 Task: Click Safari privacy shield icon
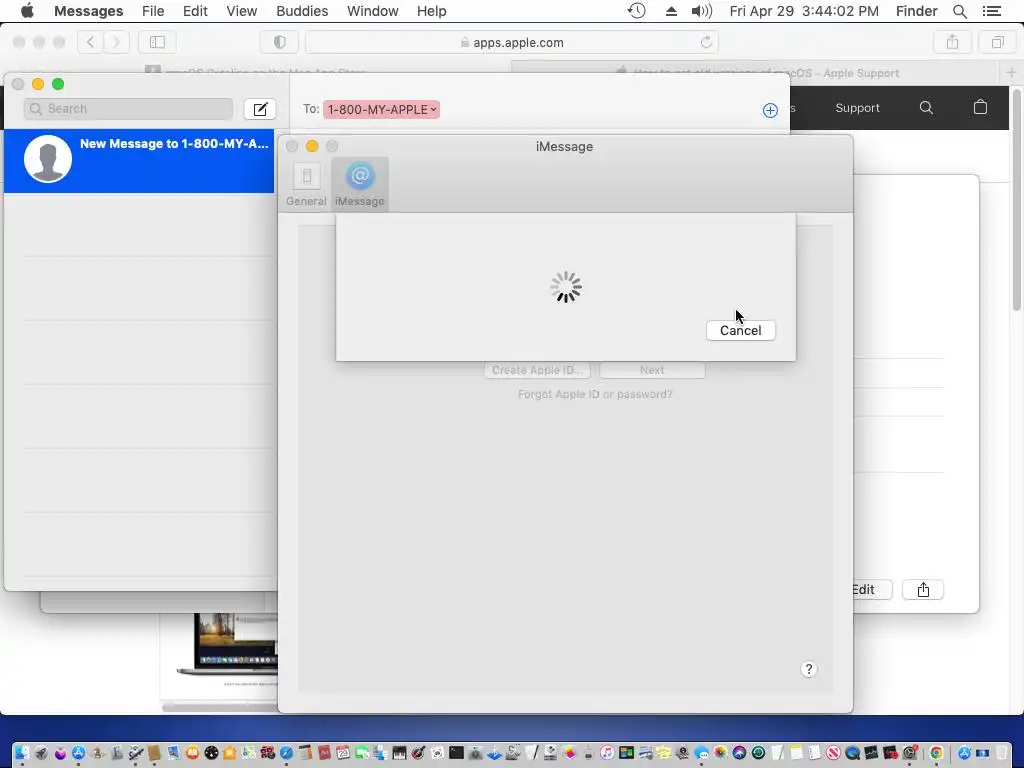coord(280,42)
